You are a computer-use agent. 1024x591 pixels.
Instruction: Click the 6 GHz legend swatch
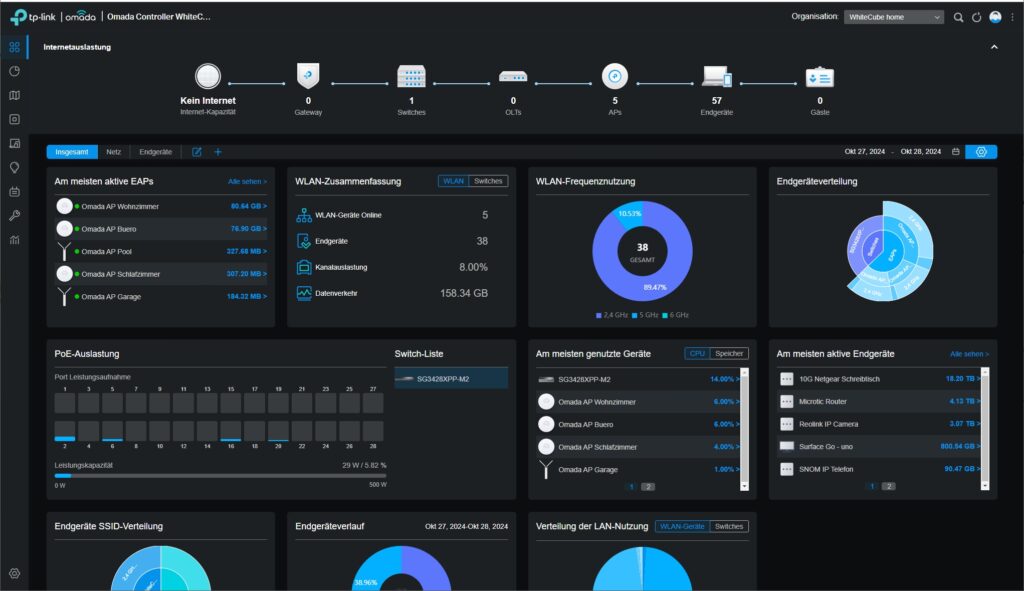point(665,315)
